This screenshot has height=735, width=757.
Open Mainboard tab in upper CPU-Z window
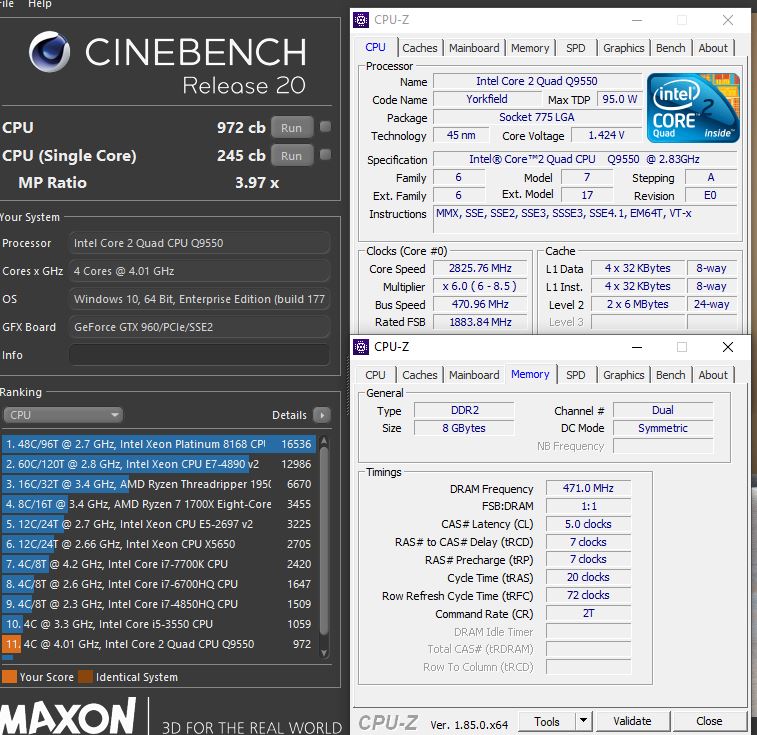474,48
